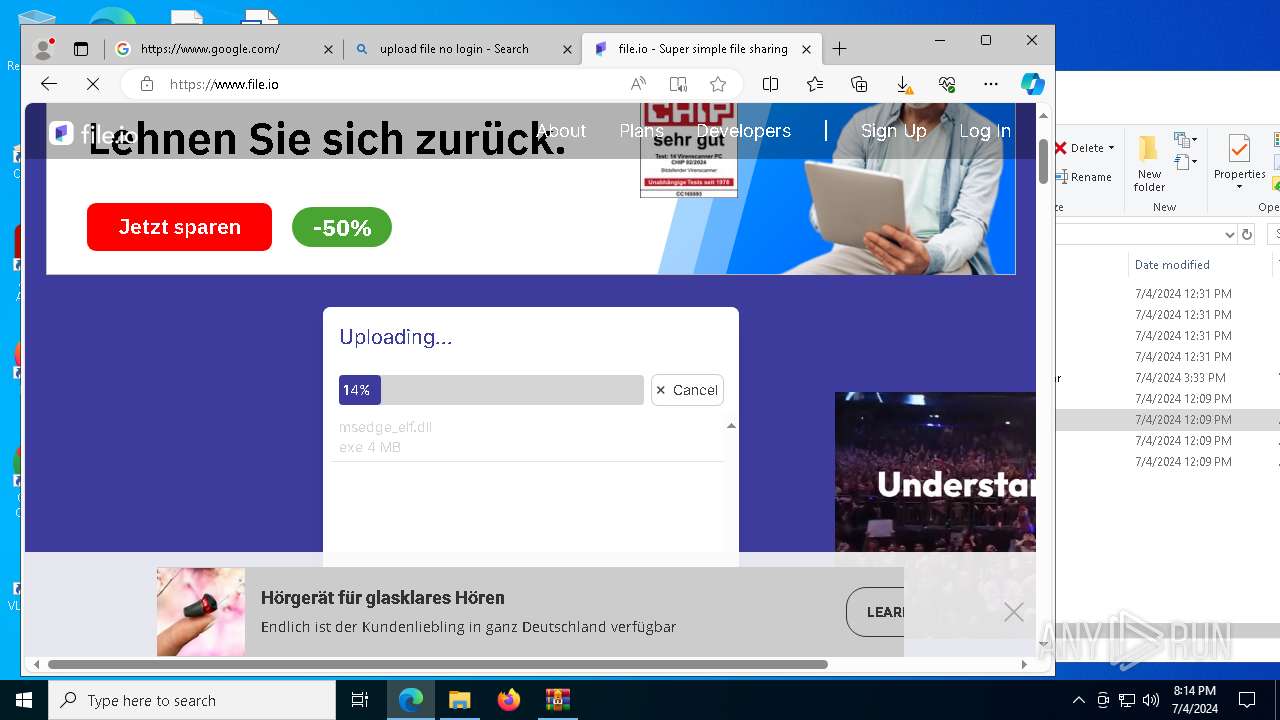Open the Favorites list icon
This screenshot has height=720, width=1280.
pyautogui.click(x=815, y=84)
